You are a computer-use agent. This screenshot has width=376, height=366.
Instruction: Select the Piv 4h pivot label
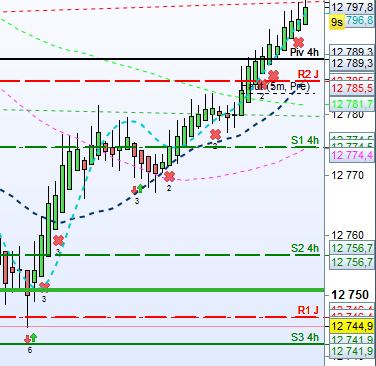point(304,52)
